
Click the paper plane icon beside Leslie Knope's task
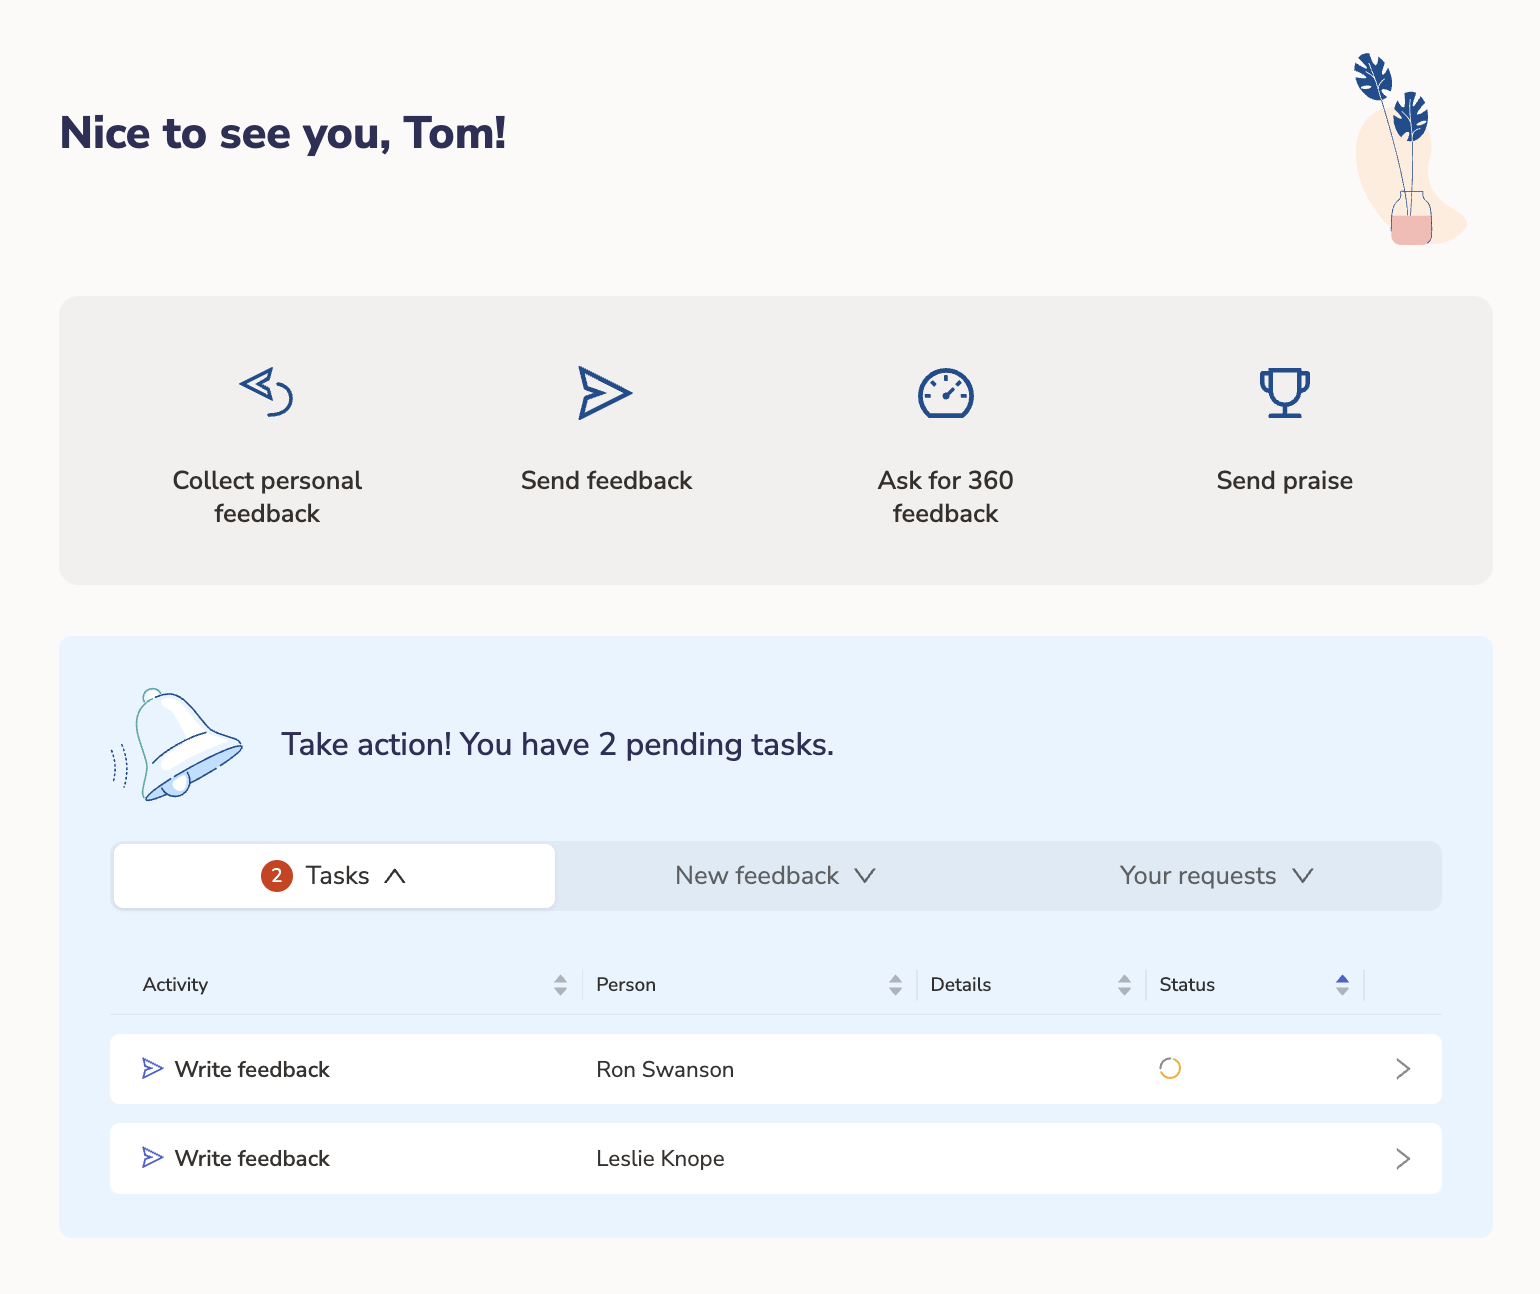pos(152,1158)
